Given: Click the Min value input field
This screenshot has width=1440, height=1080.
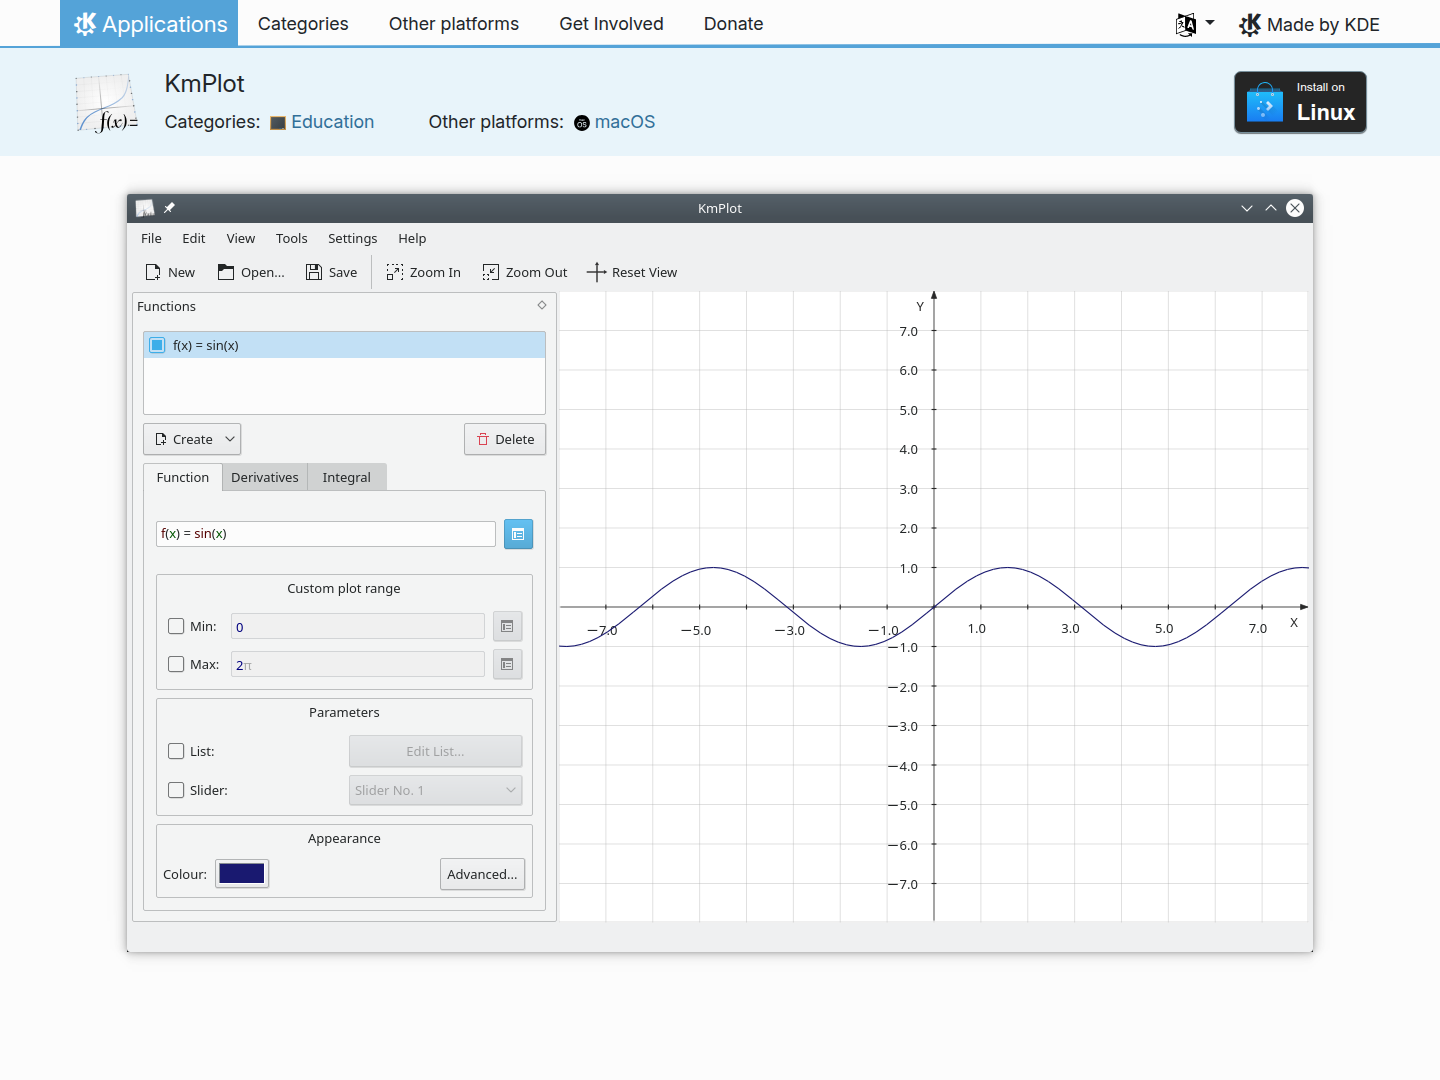Looking at the screenshot, I should coord(358,626).
